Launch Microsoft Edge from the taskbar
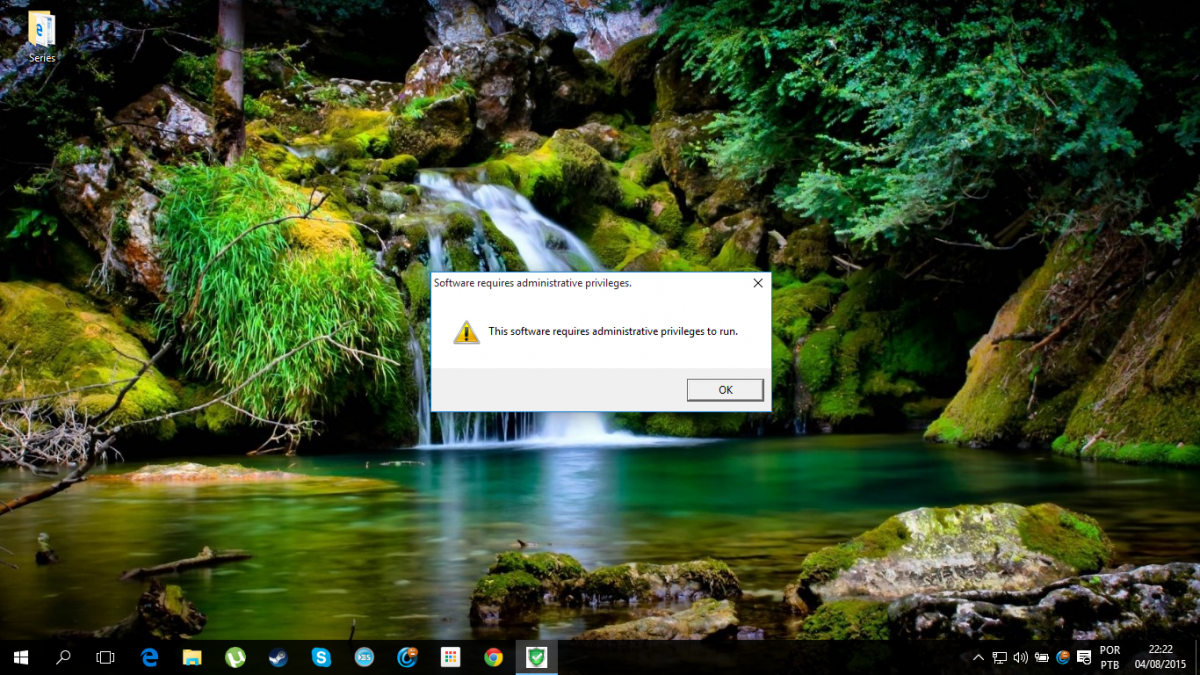 tap(150, 657)
